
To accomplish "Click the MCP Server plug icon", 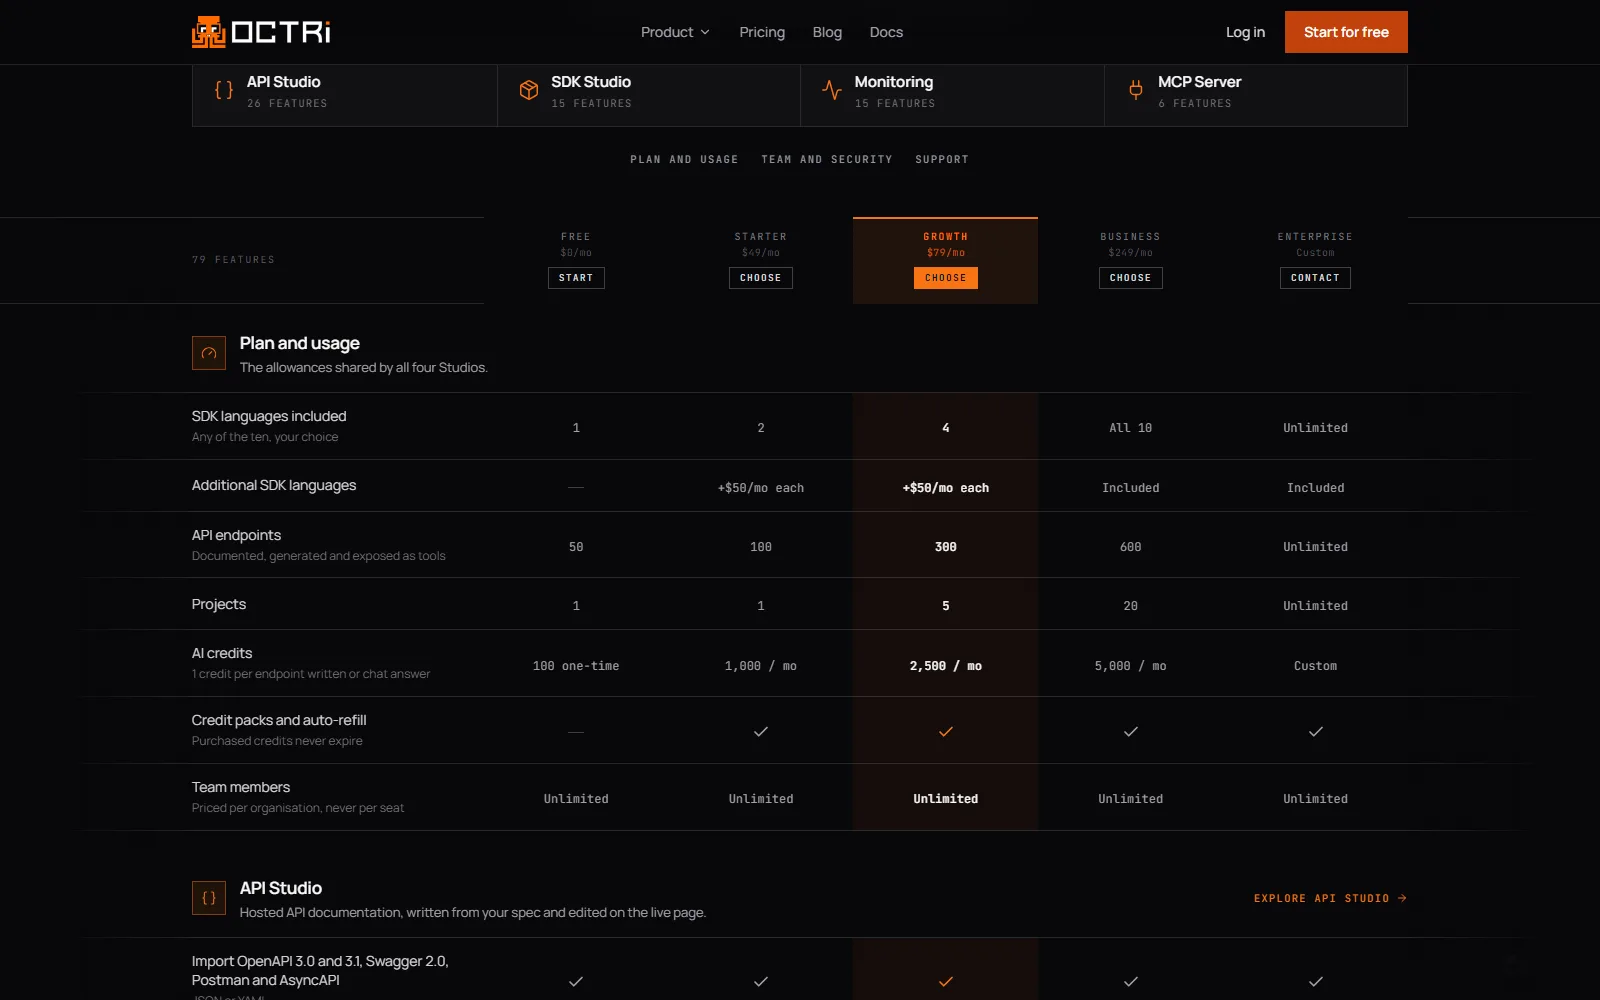I will tap(1136, 90).
